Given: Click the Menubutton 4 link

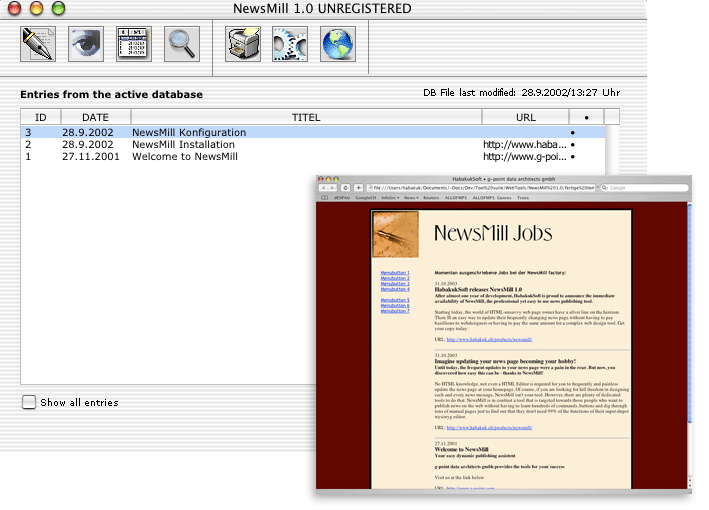Looking at the screenshot, I should (x=395, y=289).
